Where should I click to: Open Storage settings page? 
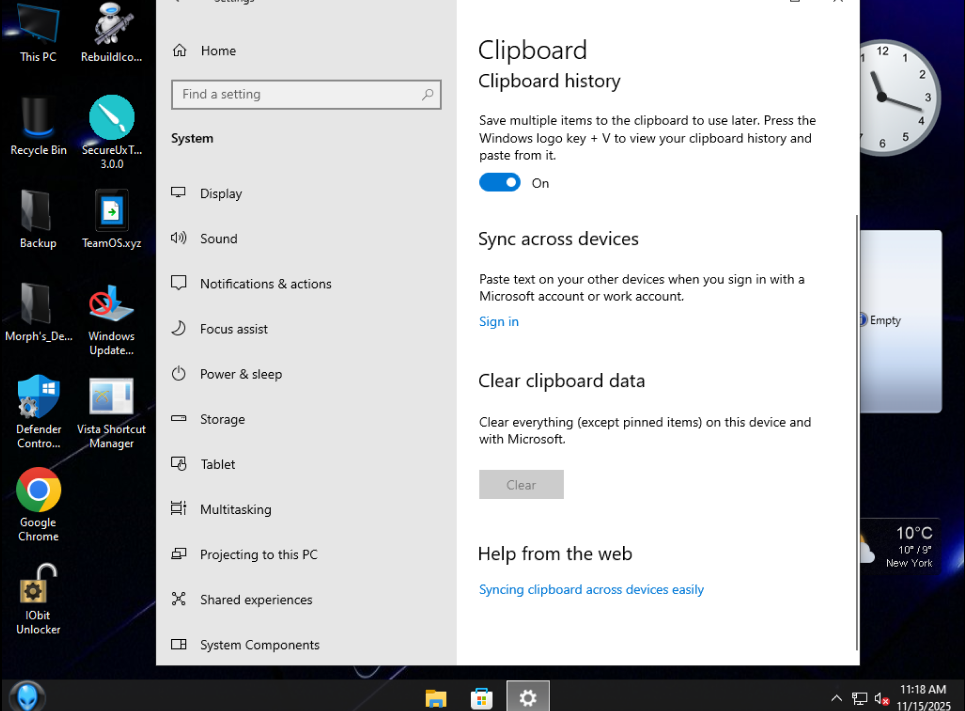click(222, 420)
